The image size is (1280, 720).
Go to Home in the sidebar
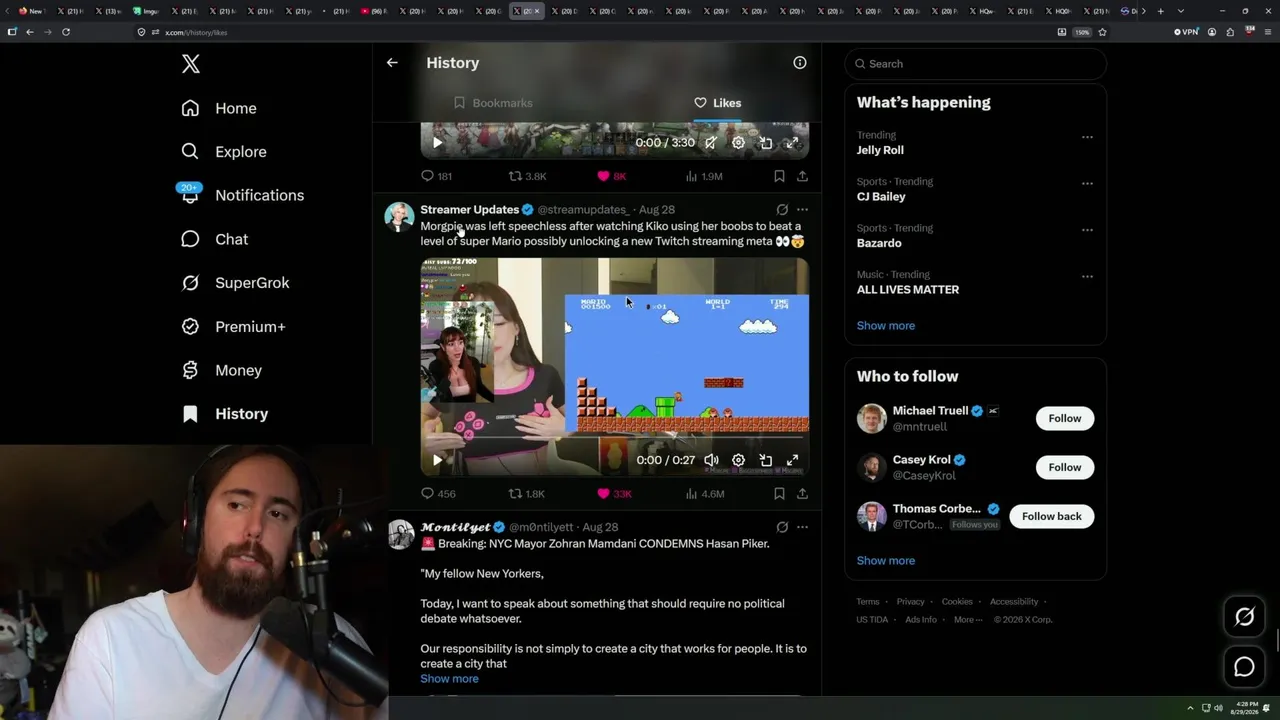(219, 108)
